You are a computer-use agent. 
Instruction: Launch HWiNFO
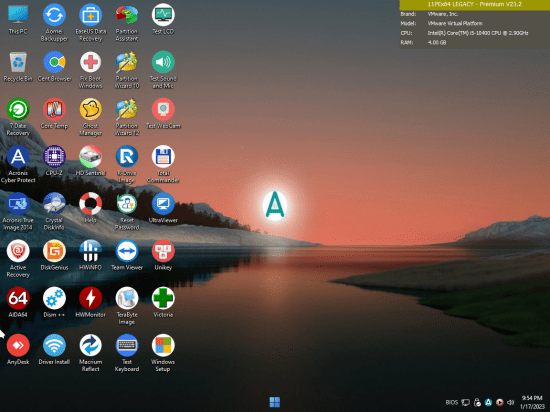coord(90,256)
